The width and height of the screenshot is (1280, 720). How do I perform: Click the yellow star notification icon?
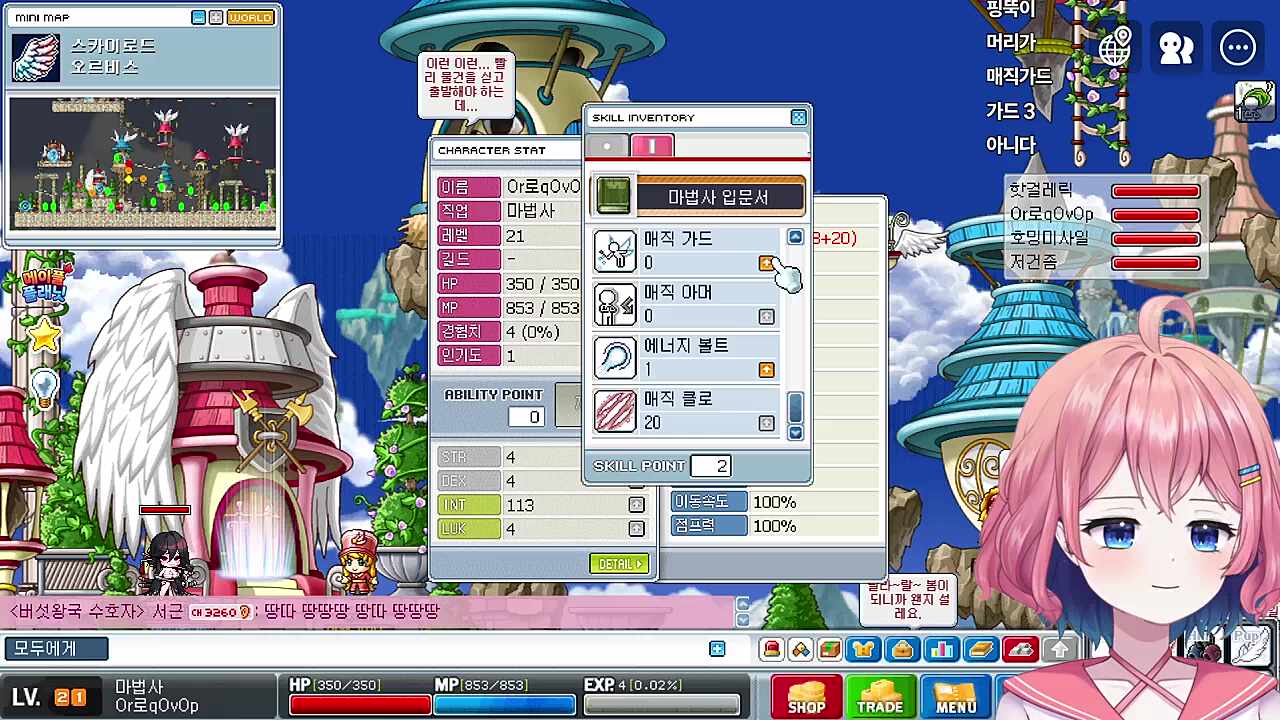click(x=44, y=336)
